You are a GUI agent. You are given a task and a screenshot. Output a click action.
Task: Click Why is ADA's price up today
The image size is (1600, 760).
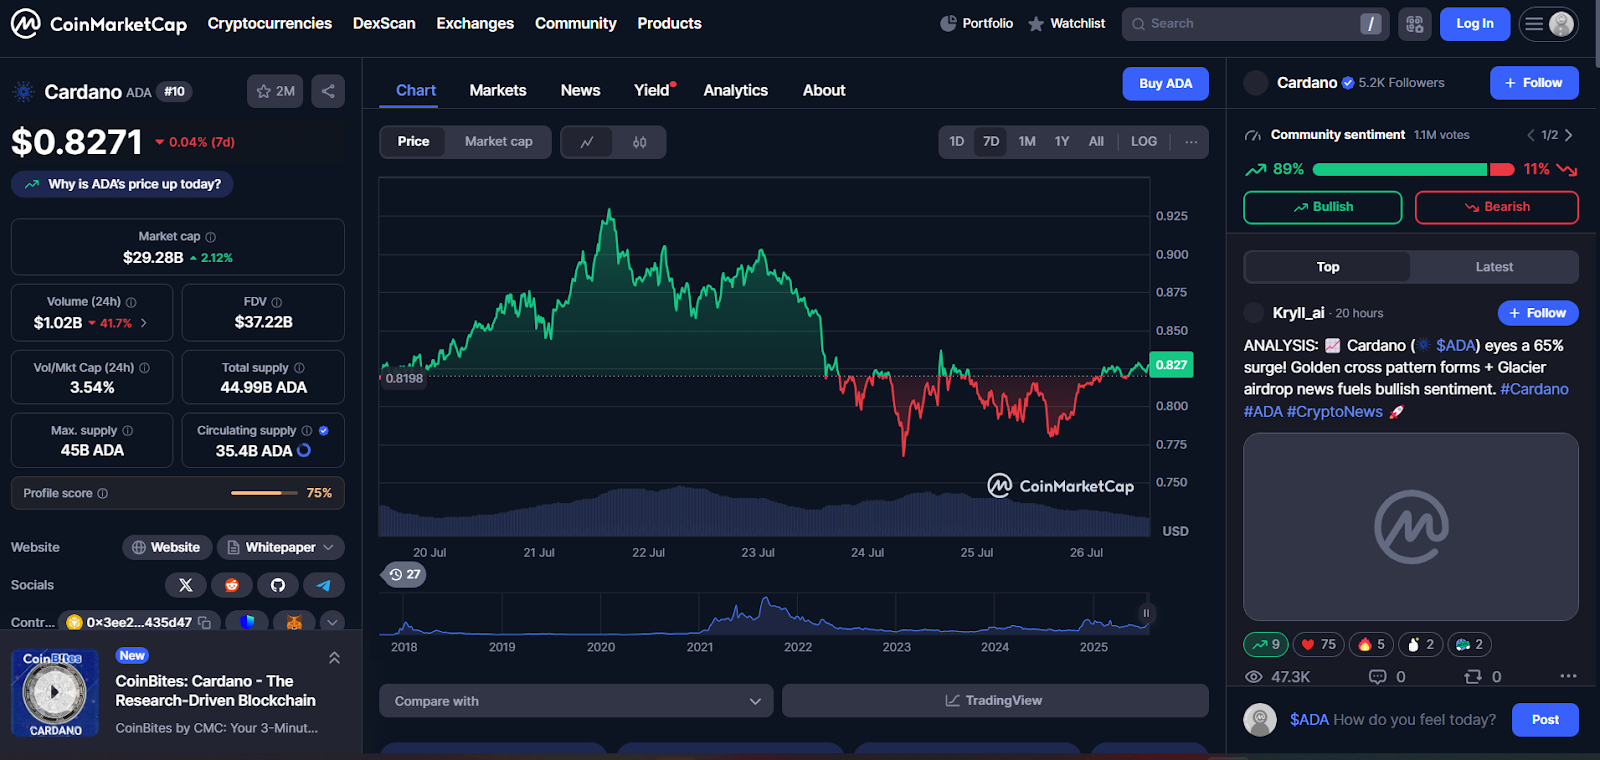coord(122,184)
